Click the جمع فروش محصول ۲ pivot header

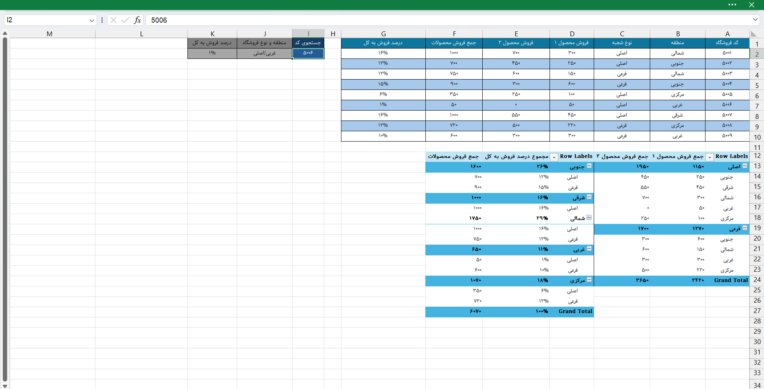pos(622,157)
